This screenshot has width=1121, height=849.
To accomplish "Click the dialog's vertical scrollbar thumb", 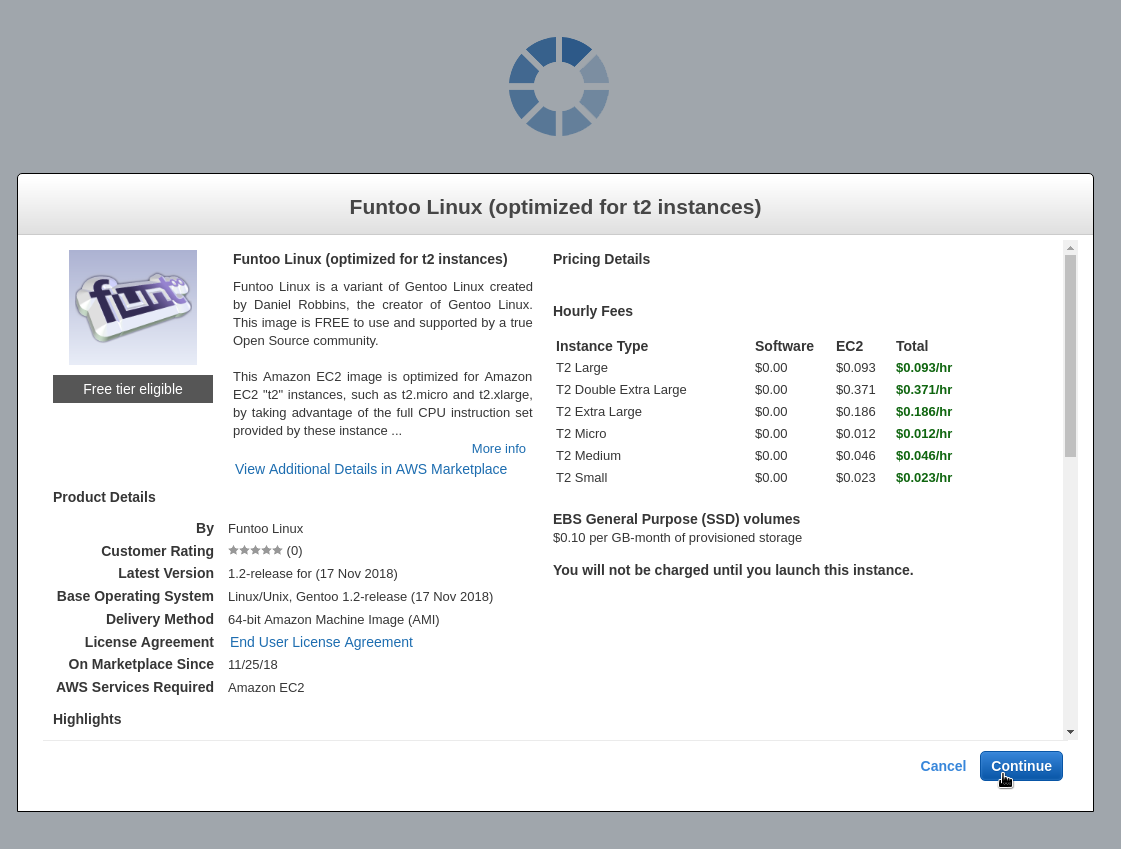I will [1070, 356].
